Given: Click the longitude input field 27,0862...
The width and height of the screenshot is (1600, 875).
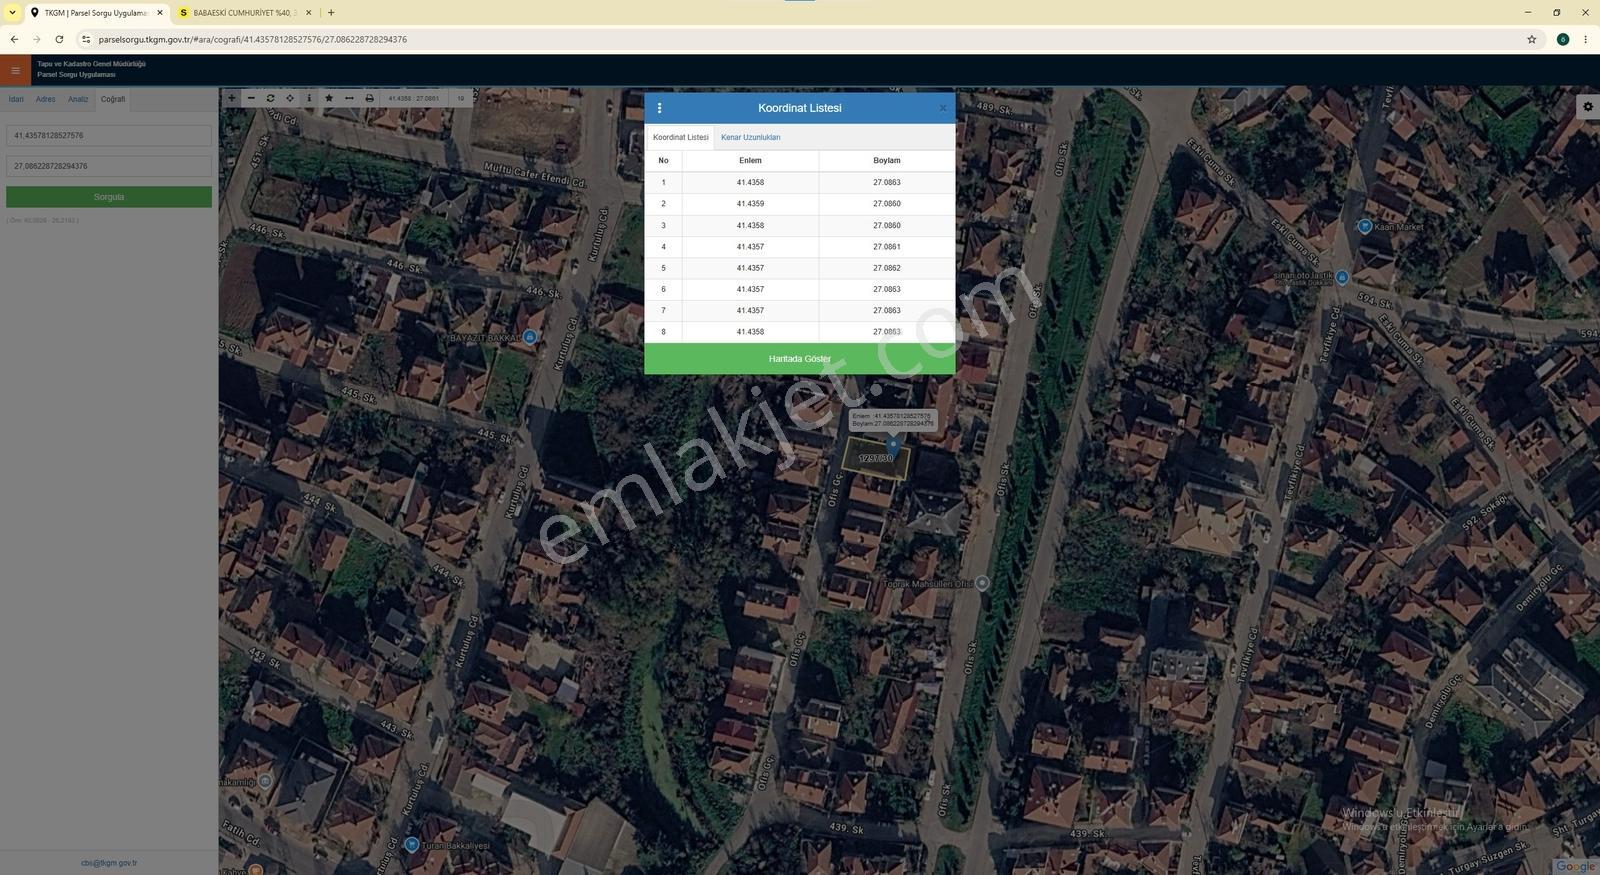Looking at the screenshot, I should (x=109, y=166).
